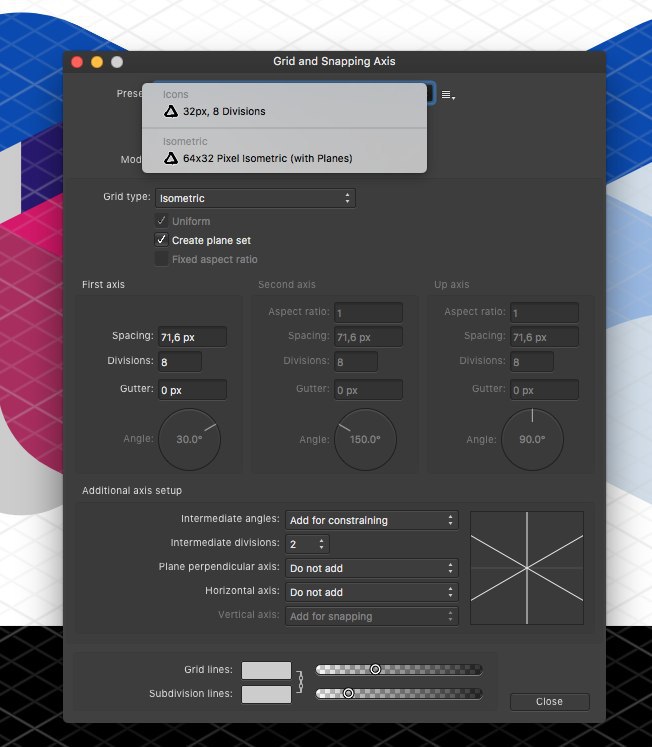The image size is (652, 747).
Task: Click the First axis Spacing field
Action: 192,337
